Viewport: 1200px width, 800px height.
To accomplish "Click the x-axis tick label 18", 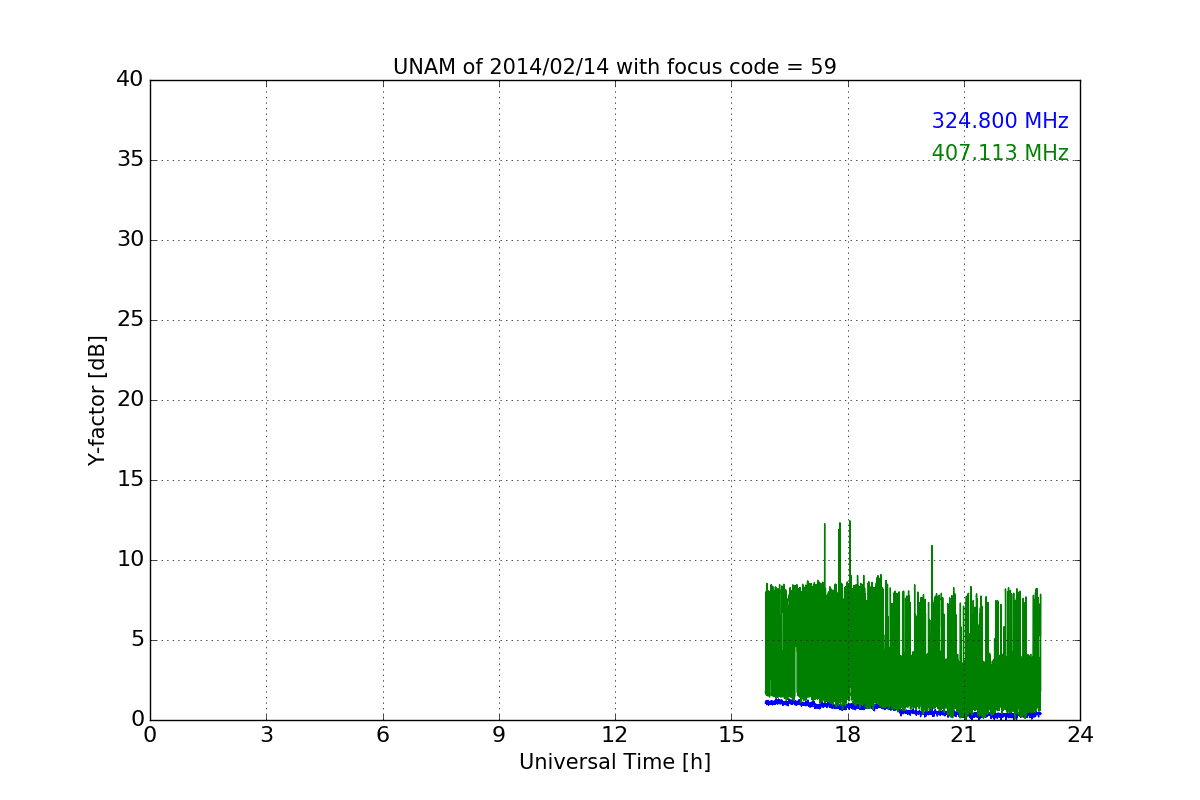I will tap(847, 735).
